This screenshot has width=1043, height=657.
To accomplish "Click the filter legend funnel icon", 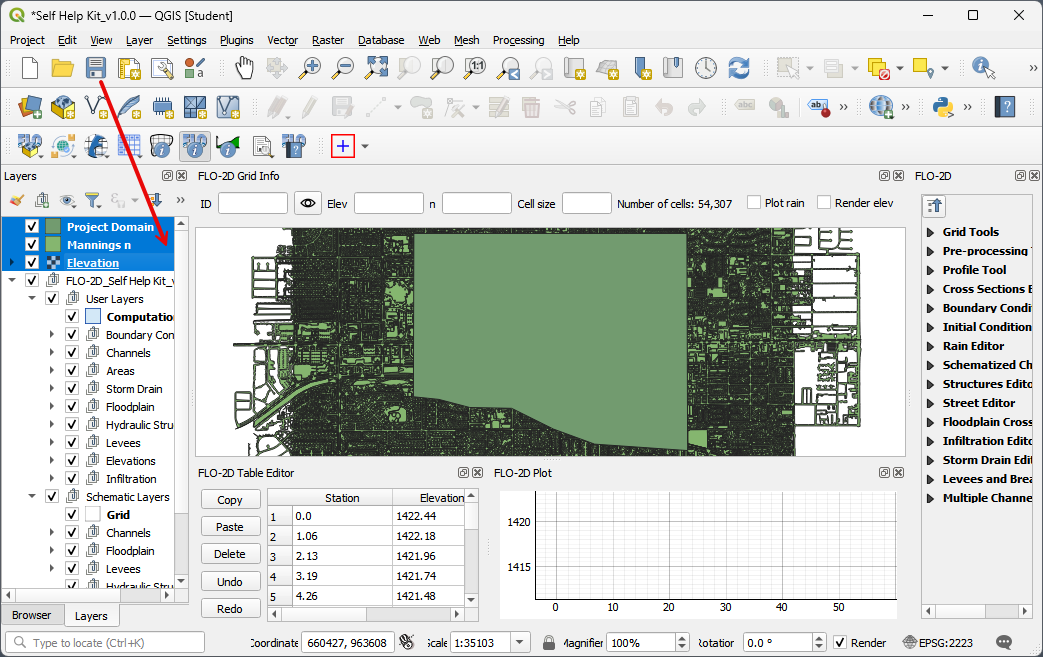I will [x=92, y=200].
